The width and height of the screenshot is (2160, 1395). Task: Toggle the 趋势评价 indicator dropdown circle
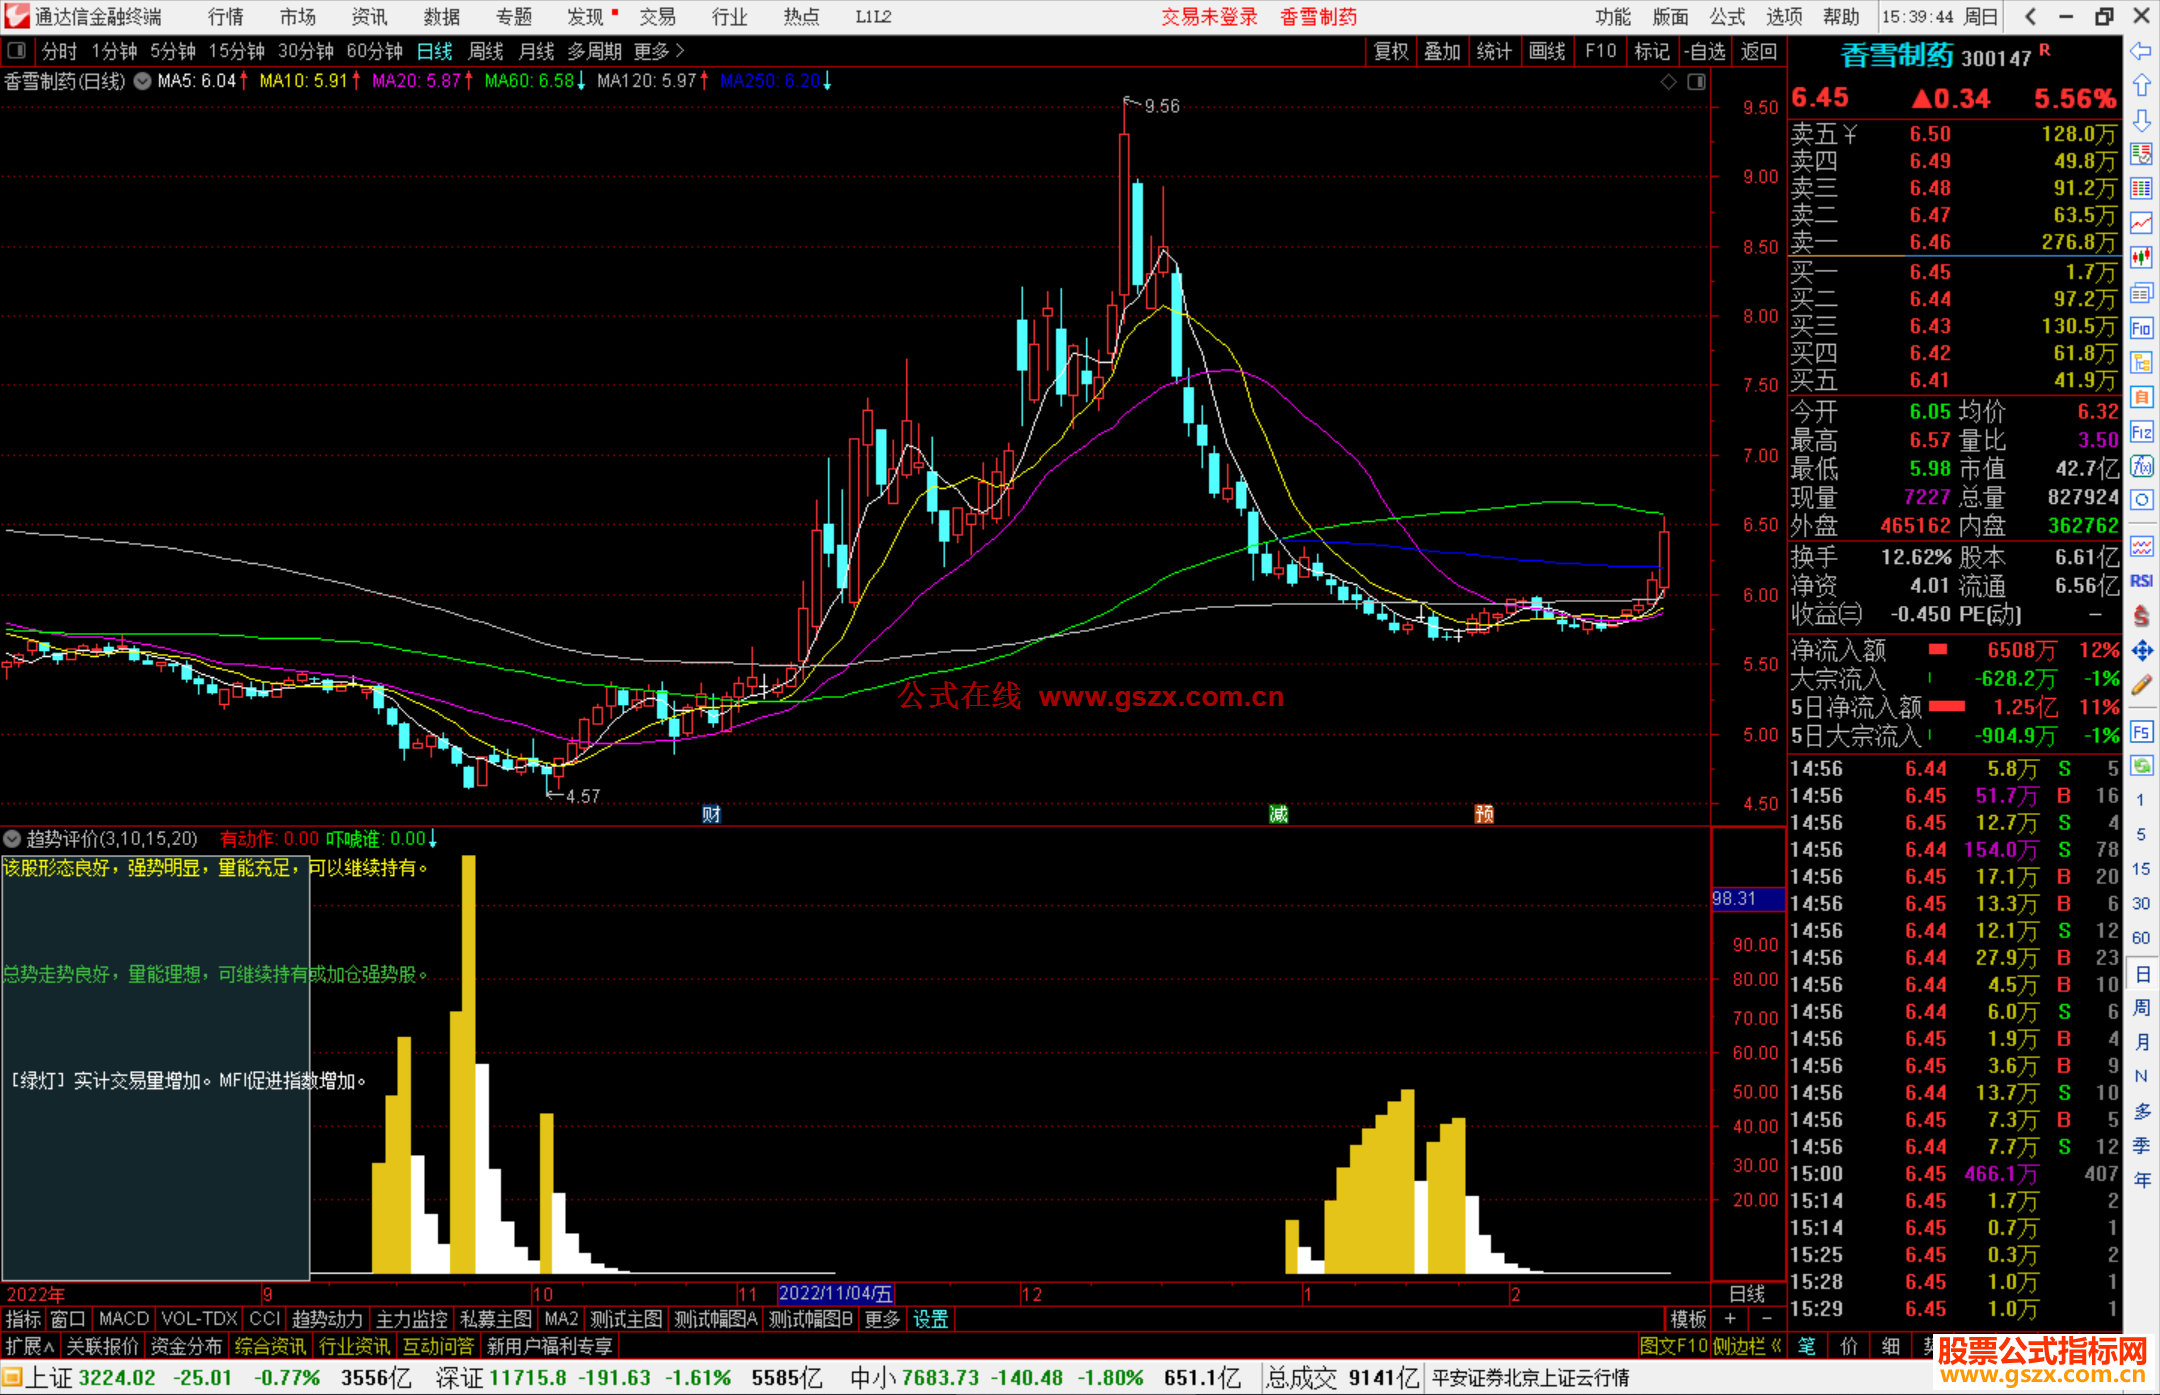tap(12, 839)
